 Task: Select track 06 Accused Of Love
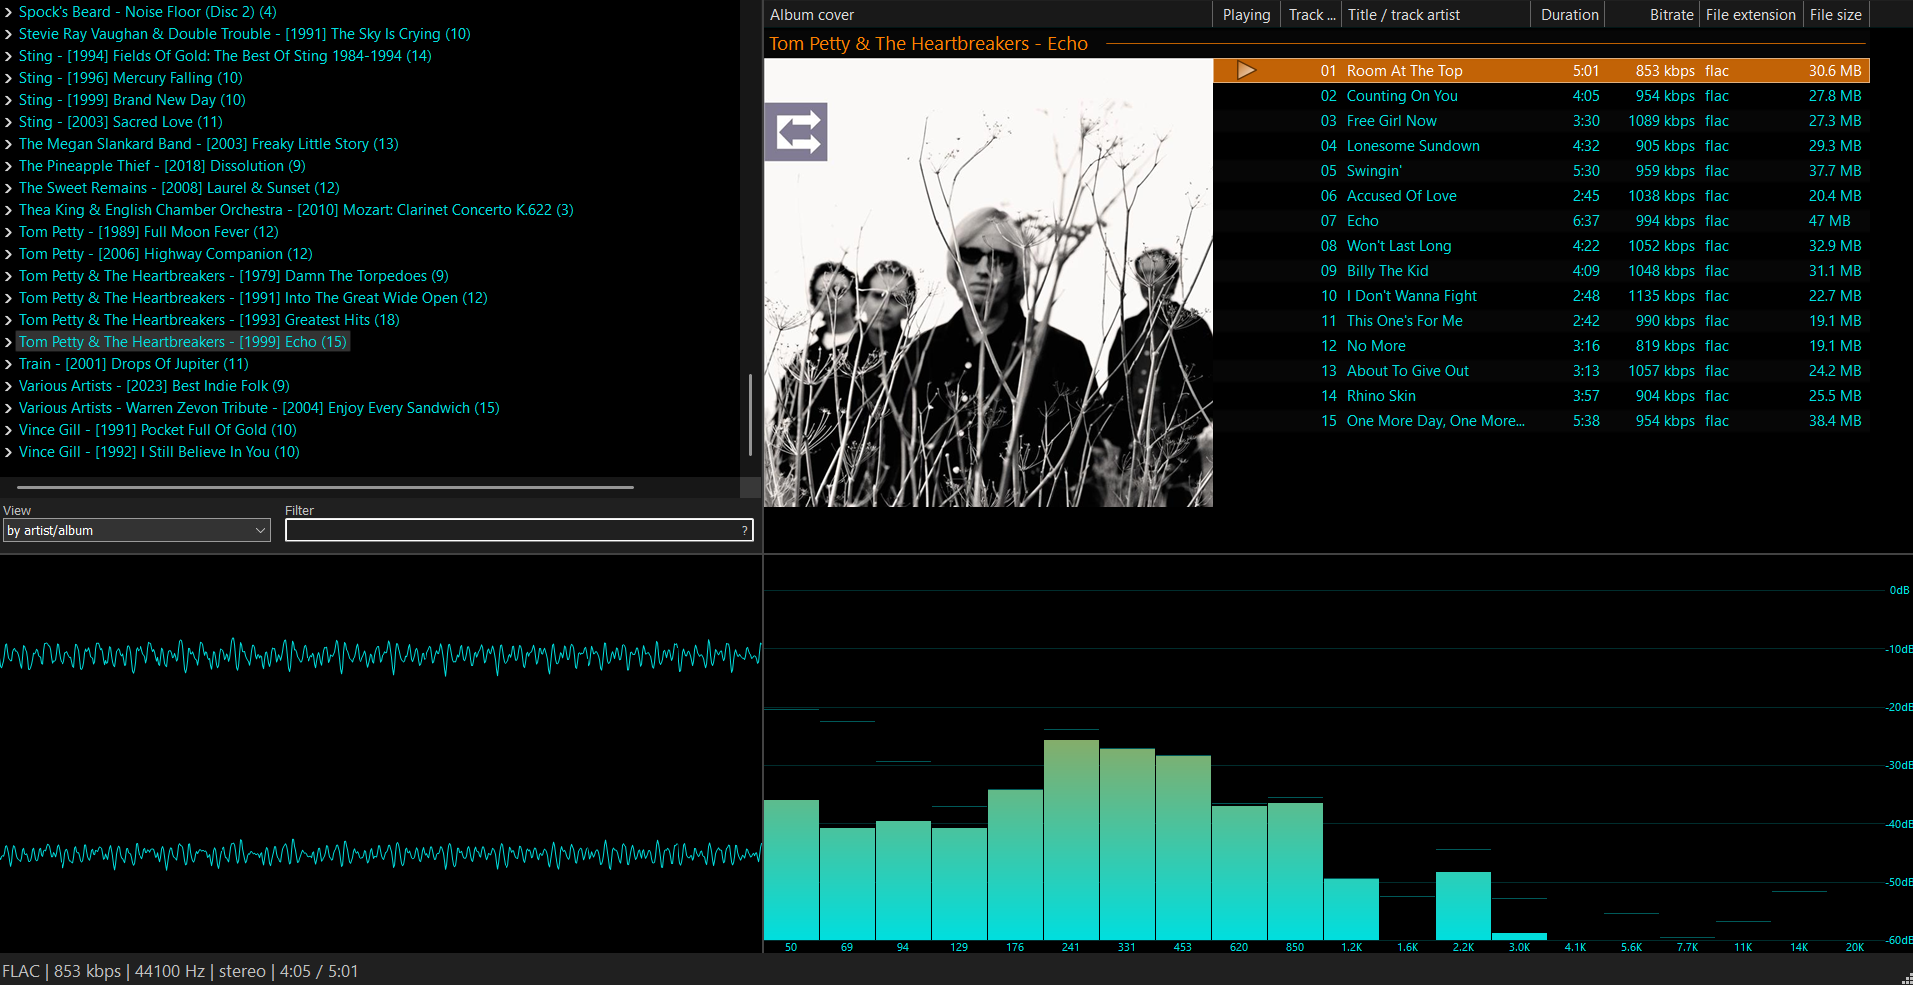[1541, 196]
